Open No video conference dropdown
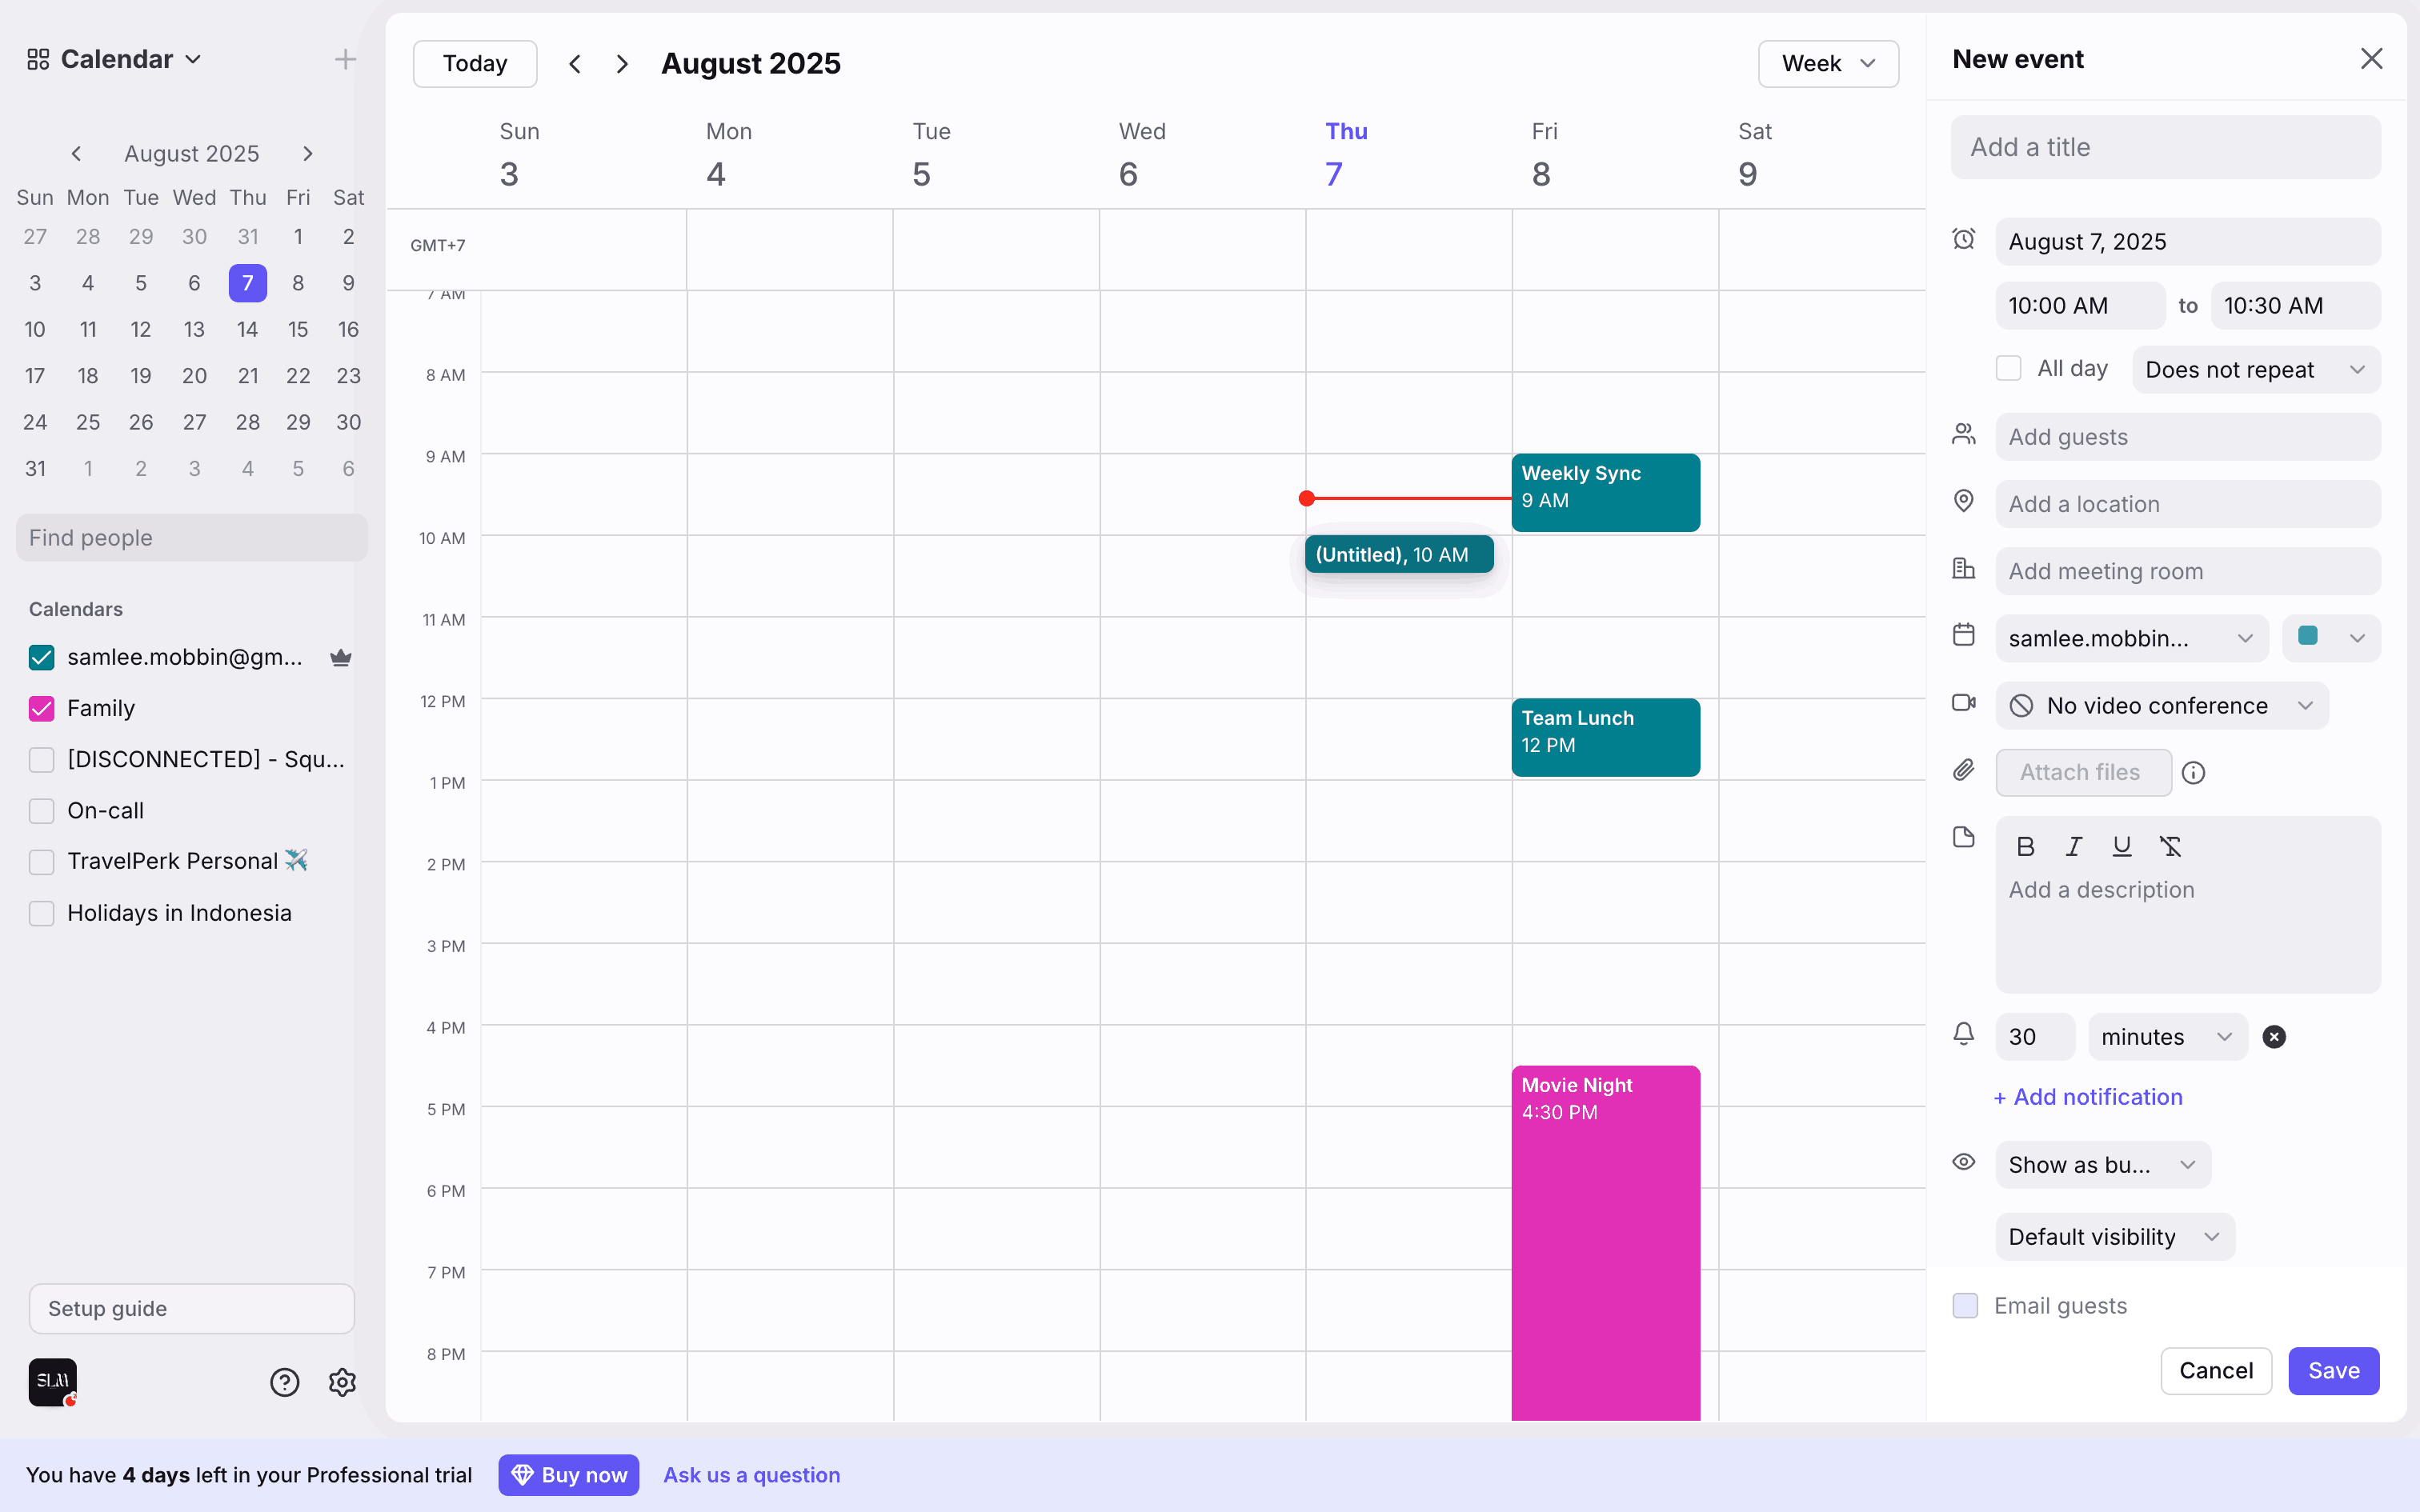The height and width of the screenshot is (1512, 2420). (2162, 706)
